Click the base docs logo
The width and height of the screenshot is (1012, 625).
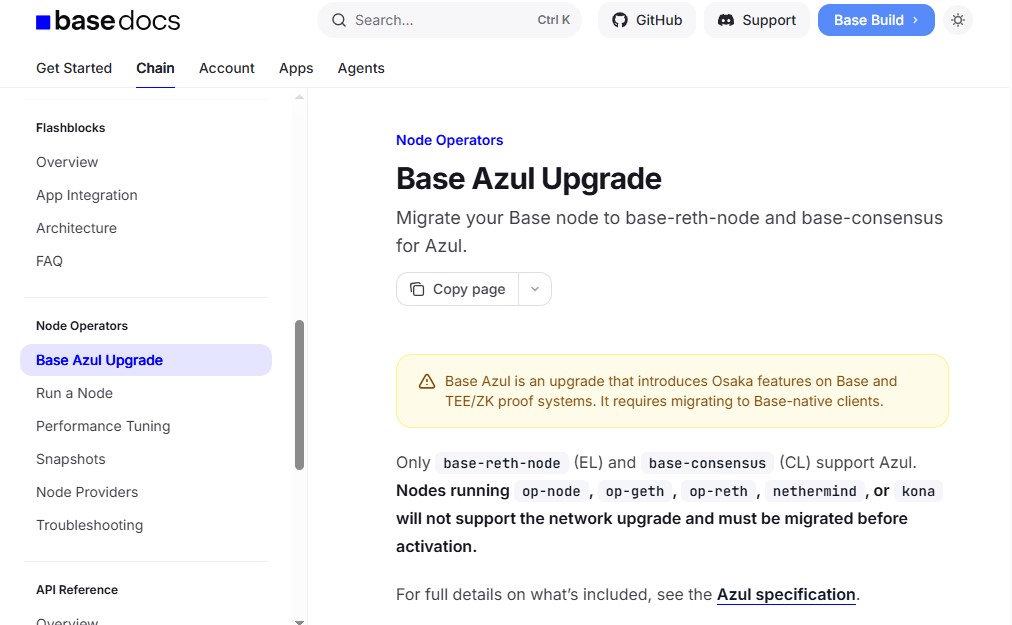(108, 21)
